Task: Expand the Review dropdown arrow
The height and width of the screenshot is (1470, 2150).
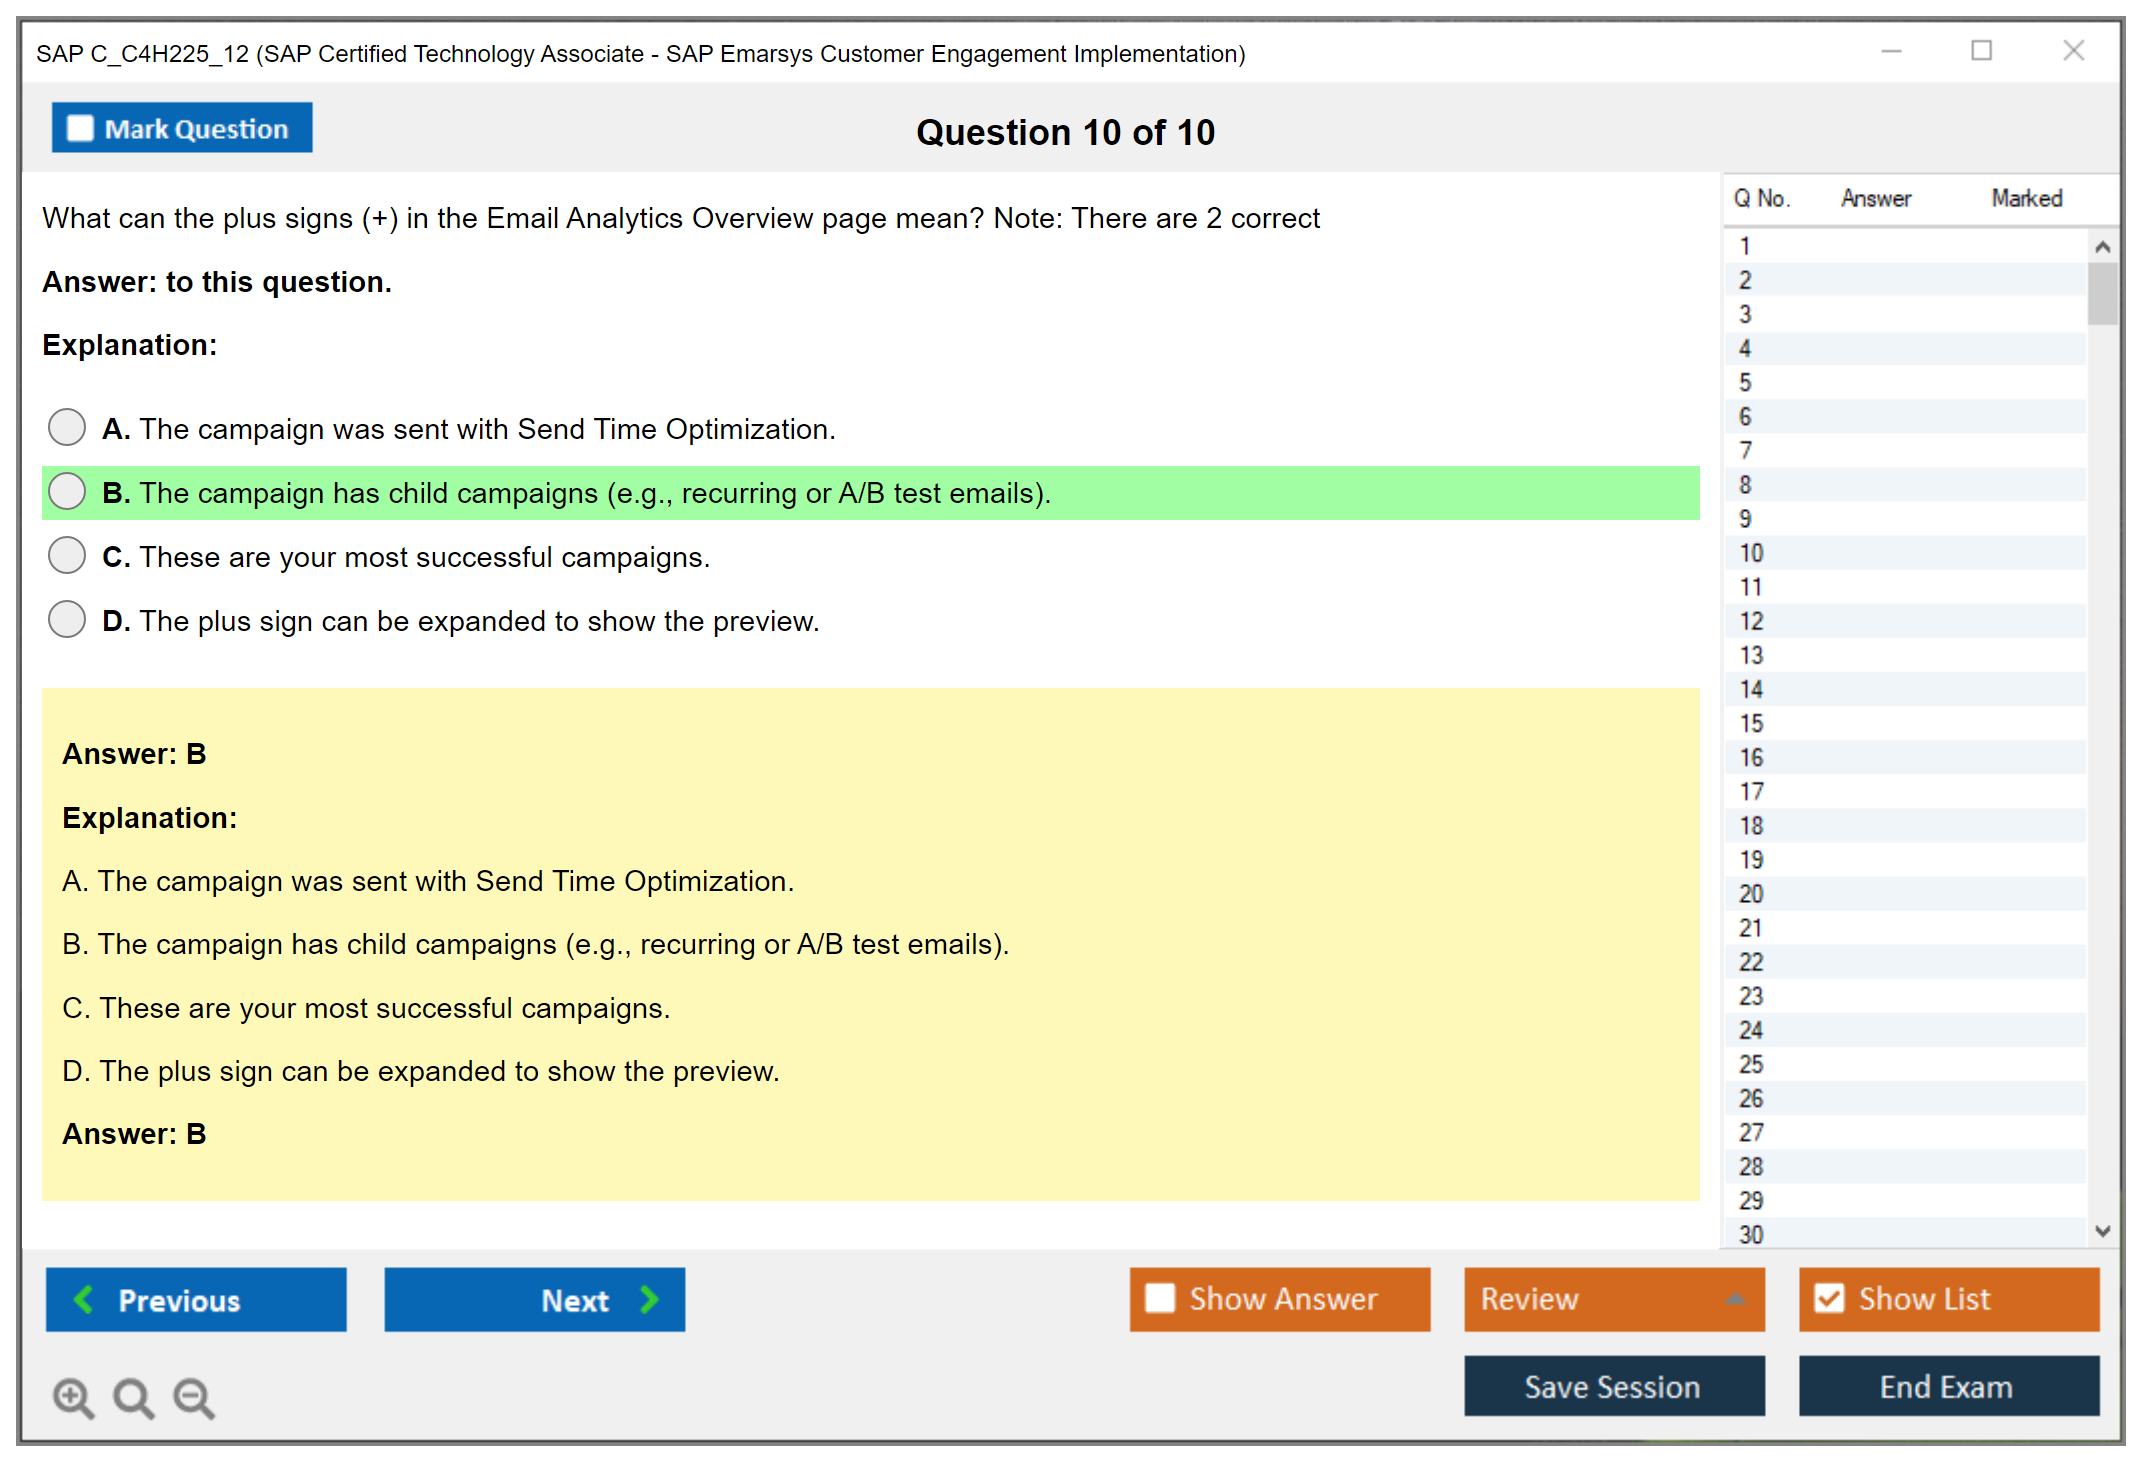Action: click(1735, 1298)
